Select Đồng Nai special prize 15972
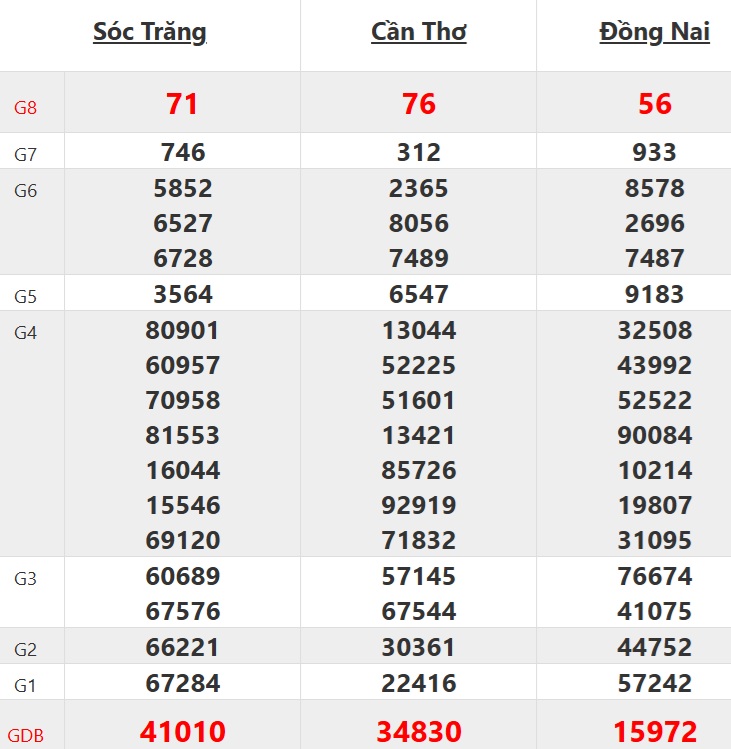This screenshot has width=731, height=749. (654, 732)
